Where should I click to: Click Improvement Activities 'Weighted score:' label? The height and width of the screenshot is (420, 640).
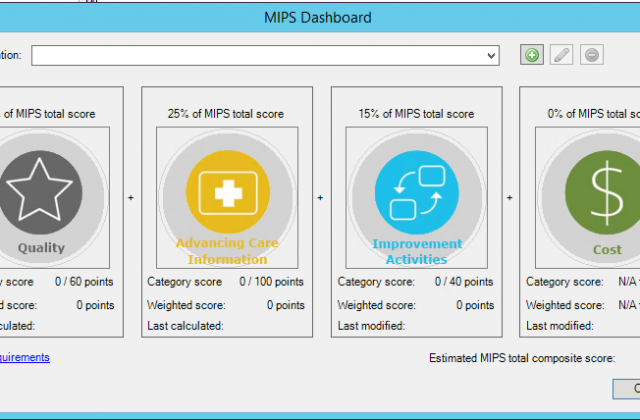377,305
